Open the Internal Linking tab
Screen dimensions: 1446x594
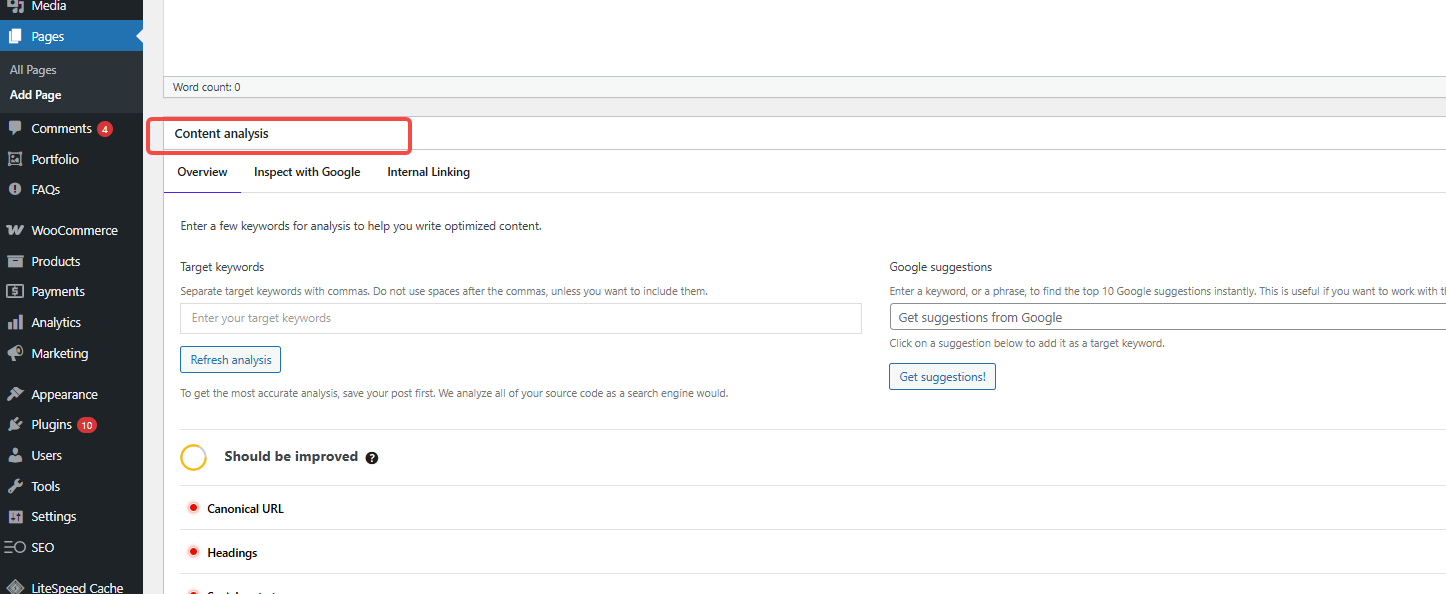pyautogui.click(x=428, y=172)
